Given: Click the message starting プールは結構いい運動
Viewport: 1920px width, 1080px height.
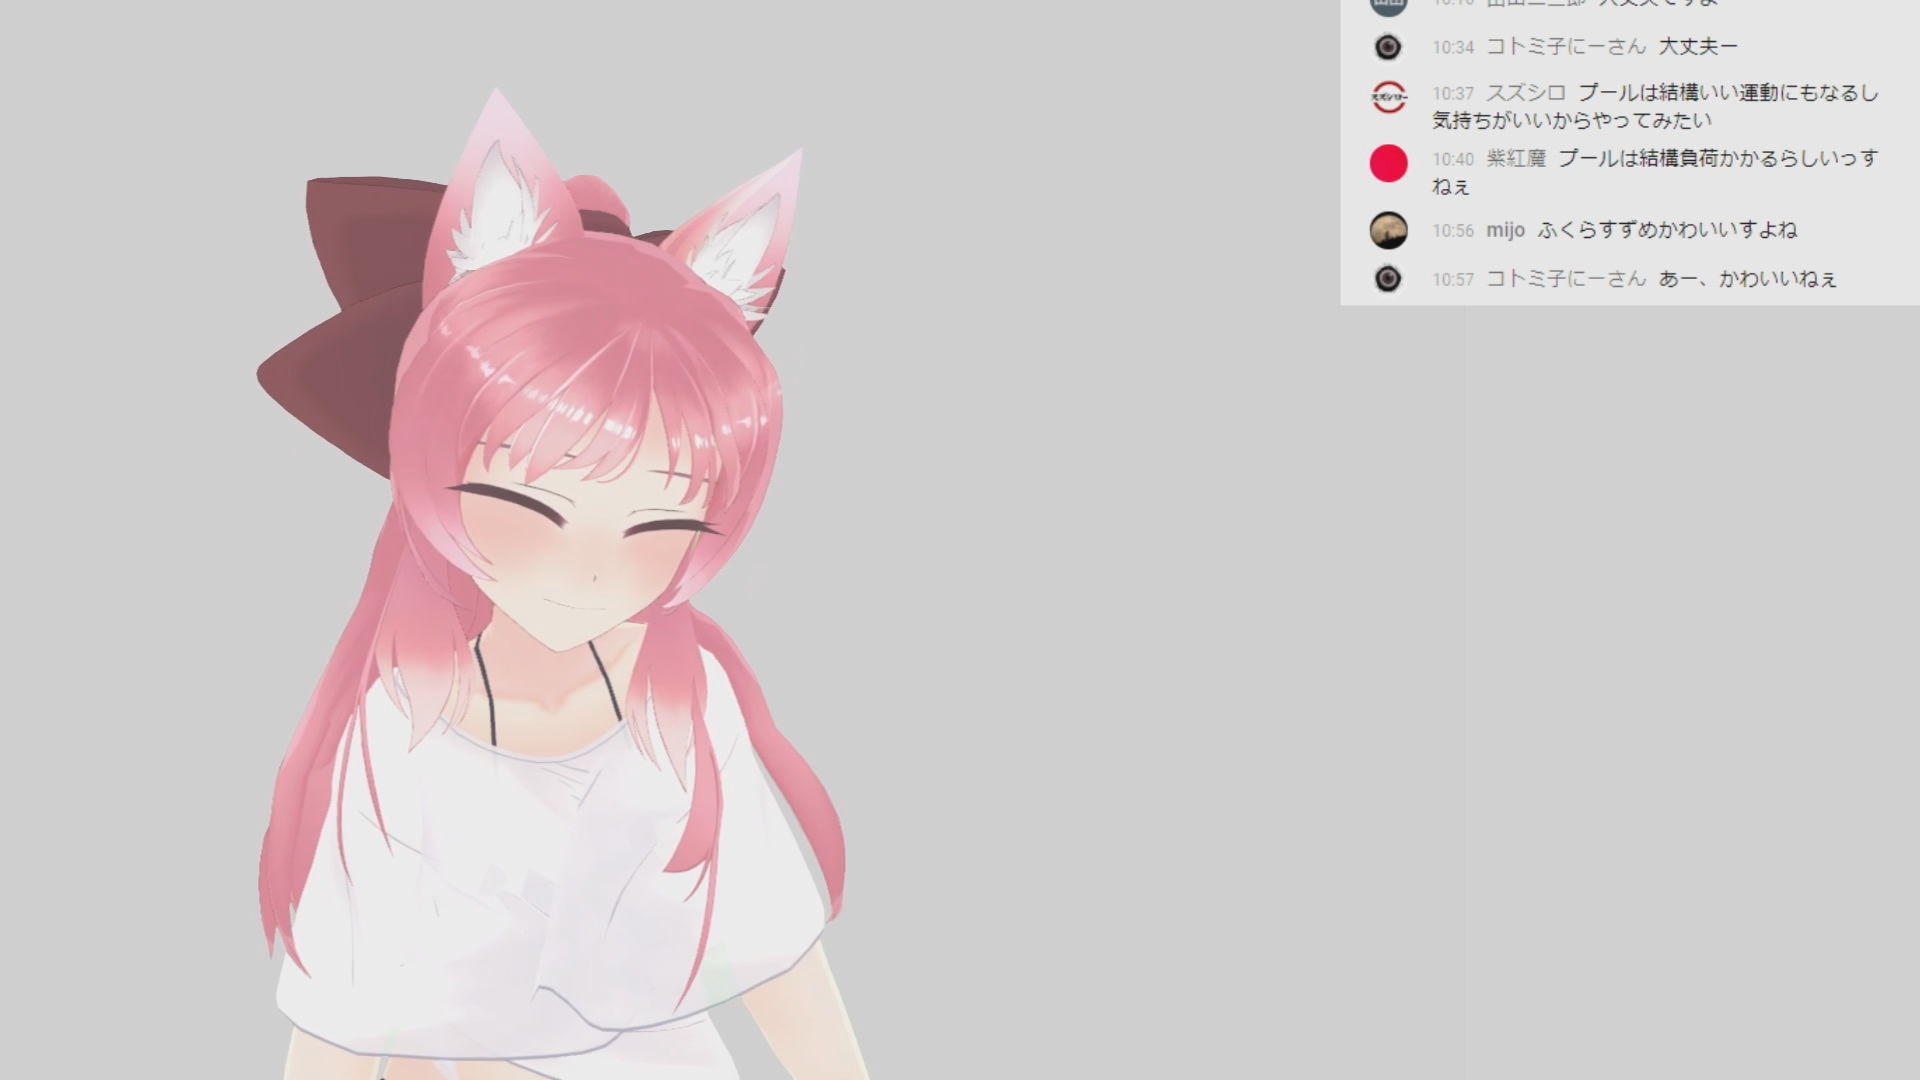Looking at the screenshot, I should tap(1728, 93).
